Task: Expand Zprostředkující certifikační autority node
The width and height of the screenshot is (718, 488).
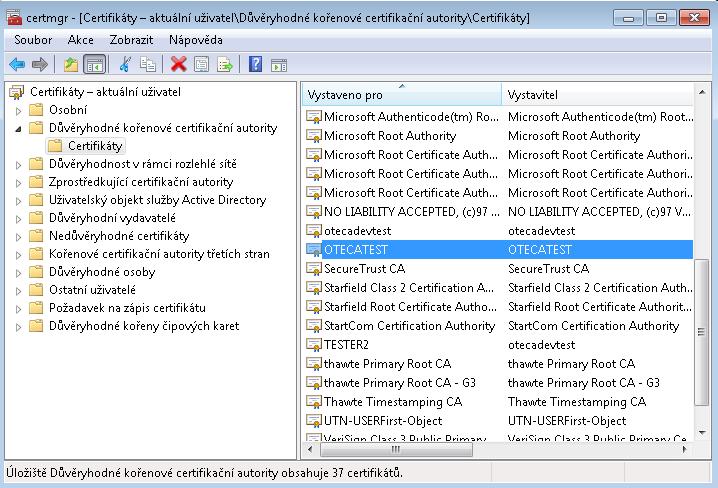Action: pyautogui.click(x=18, y=183)
